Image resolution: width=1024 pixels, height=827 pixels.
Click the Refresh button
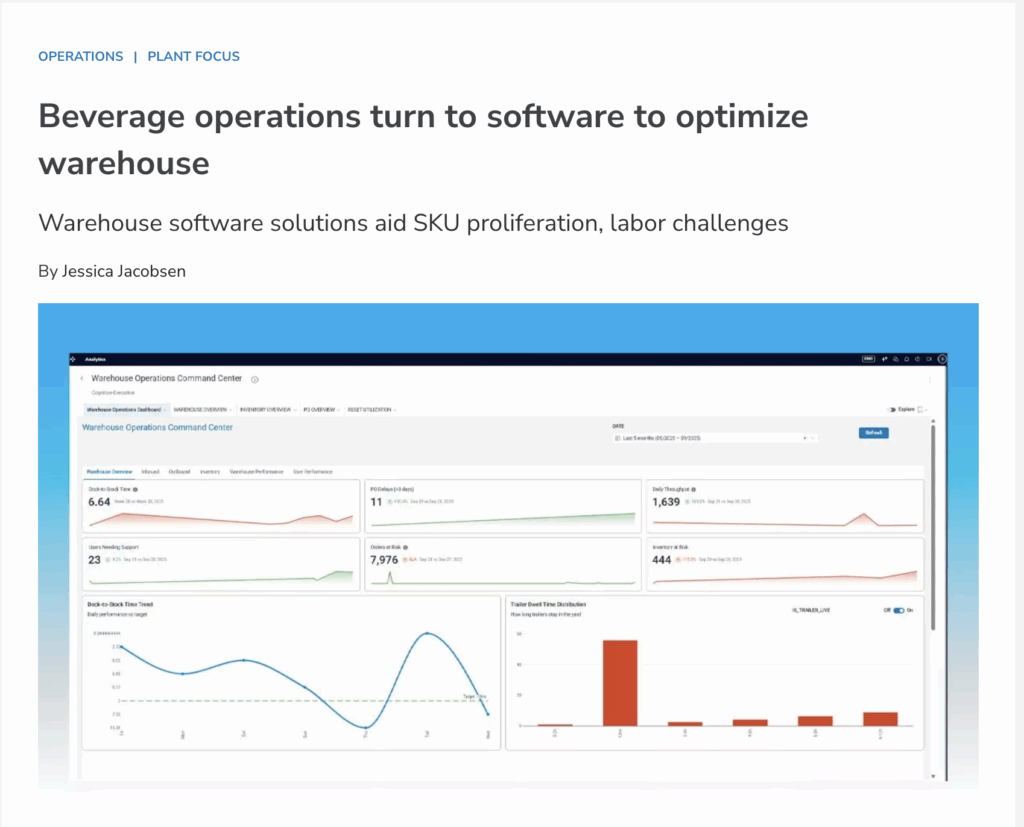point(873,433)
